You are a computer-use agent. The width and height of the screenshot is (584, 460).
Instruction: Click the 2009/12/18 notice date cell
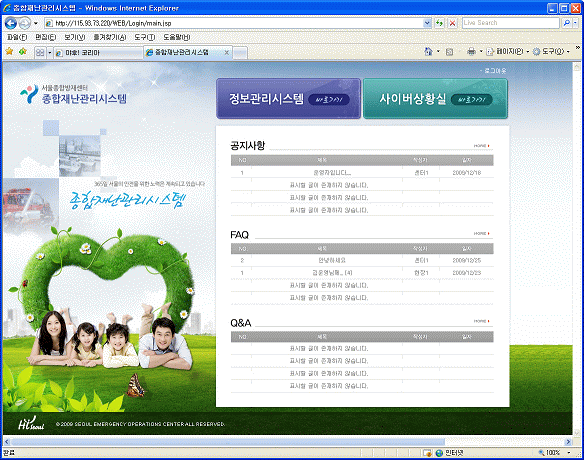[x=467, y=173]
